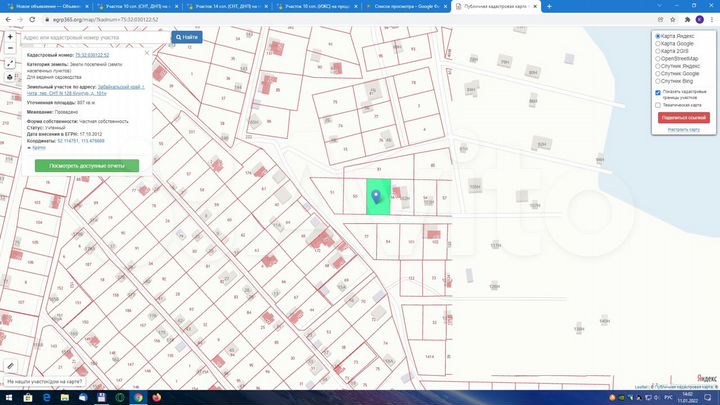Open a new browser tab

click(x=549, y=6)
